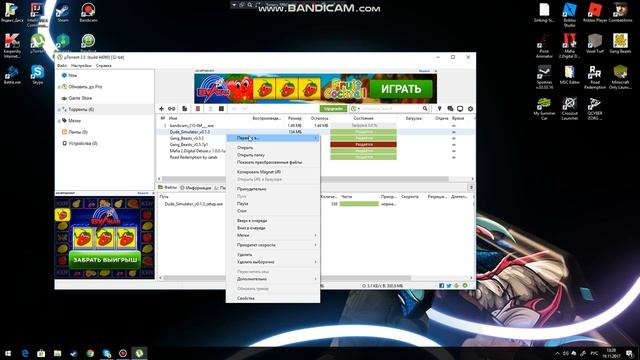This screenshot has height=360, width=640.
Task: Click the Windows Start button
Action: point(8,353)
